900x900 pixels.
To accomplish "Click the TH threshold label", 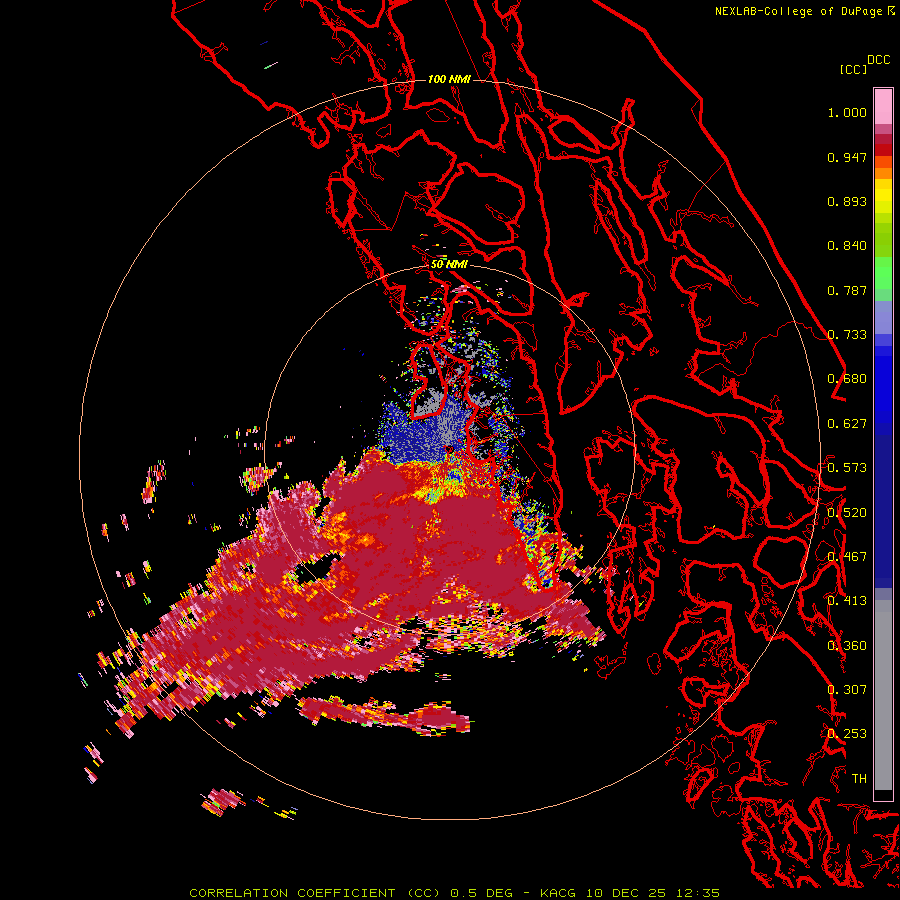I will pyautogui.click(x=859, y=779).
